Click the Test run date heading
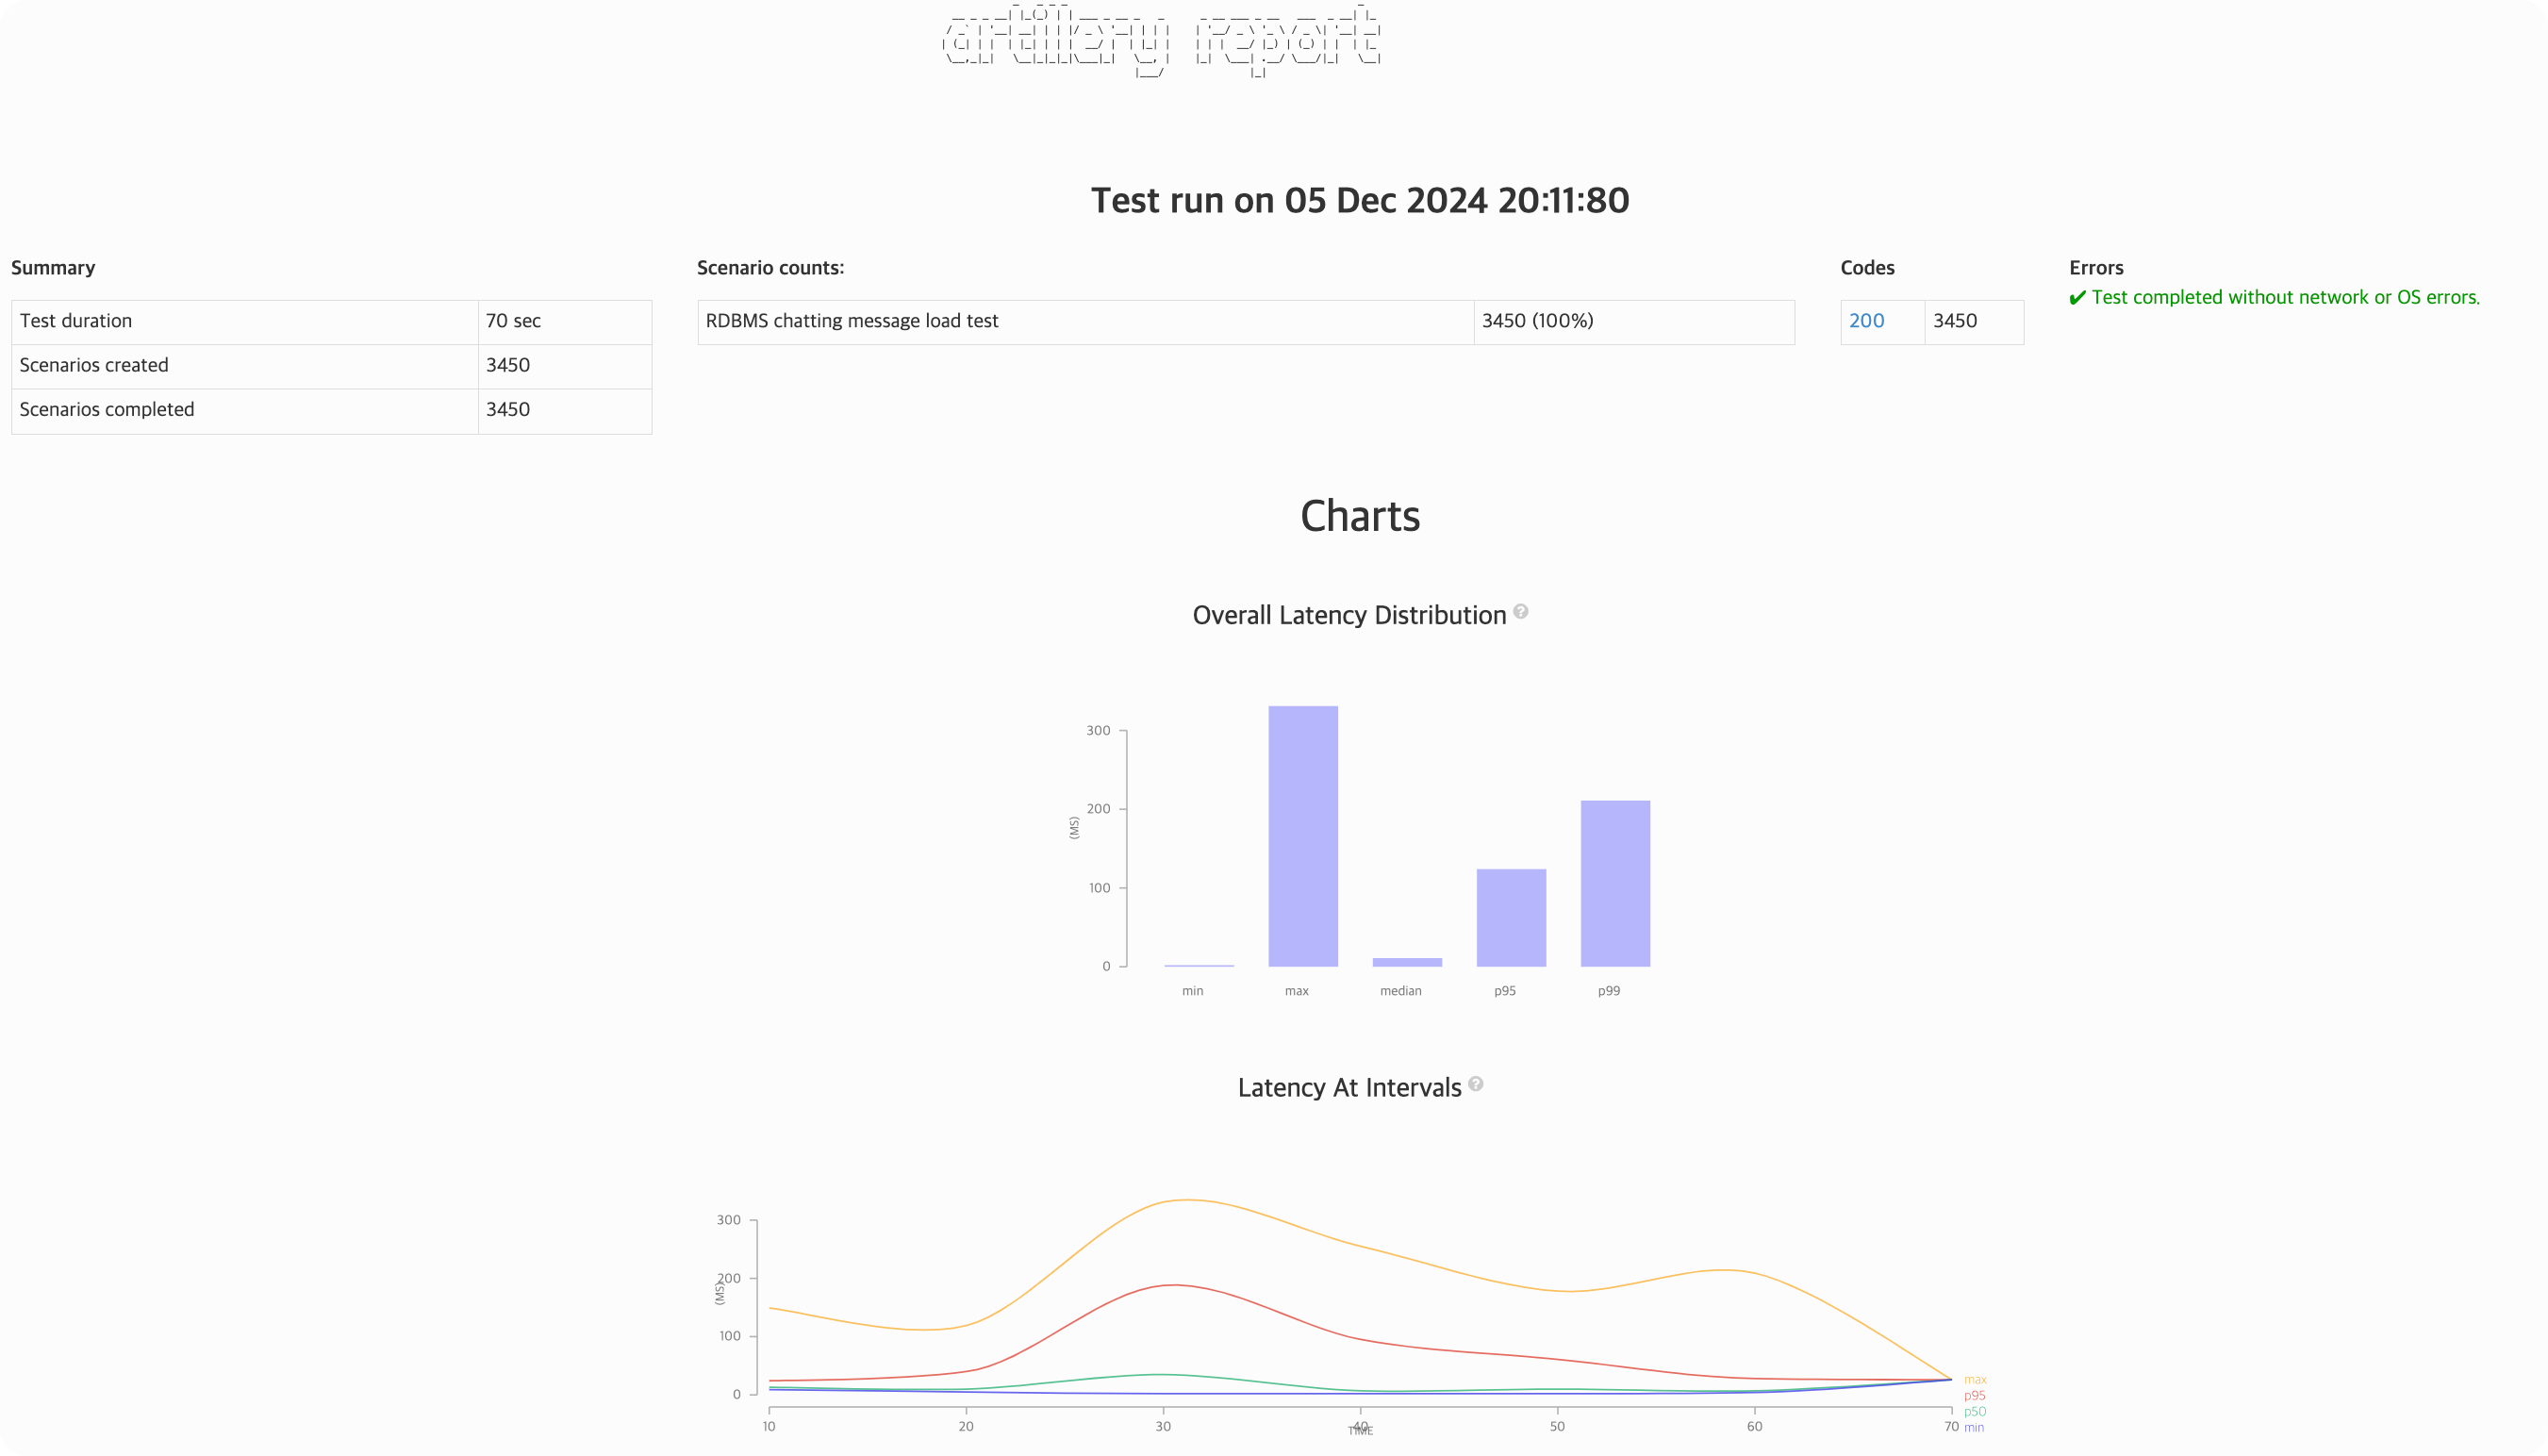The image size is (2548, 1456). click(x=1359, y=201)
